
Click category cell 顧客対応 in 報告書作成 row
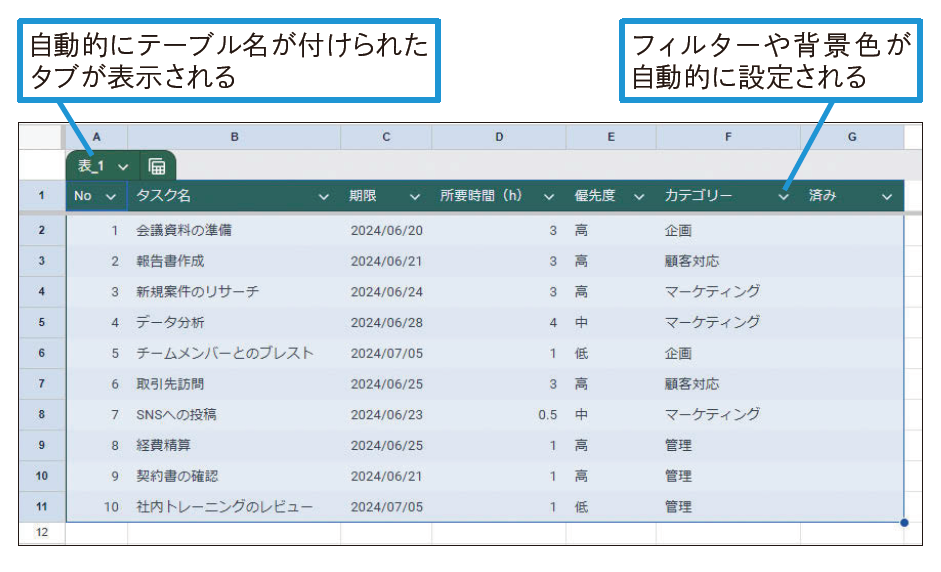(728, 261)
